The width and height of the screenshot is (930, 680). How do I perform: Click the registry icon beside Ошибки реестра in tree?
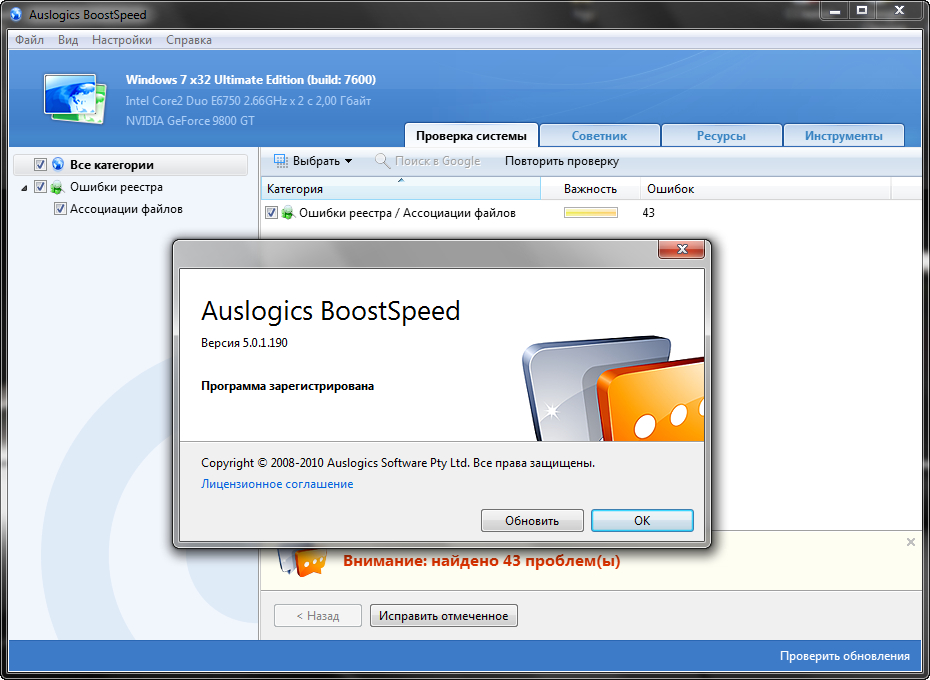pos(57,188)
